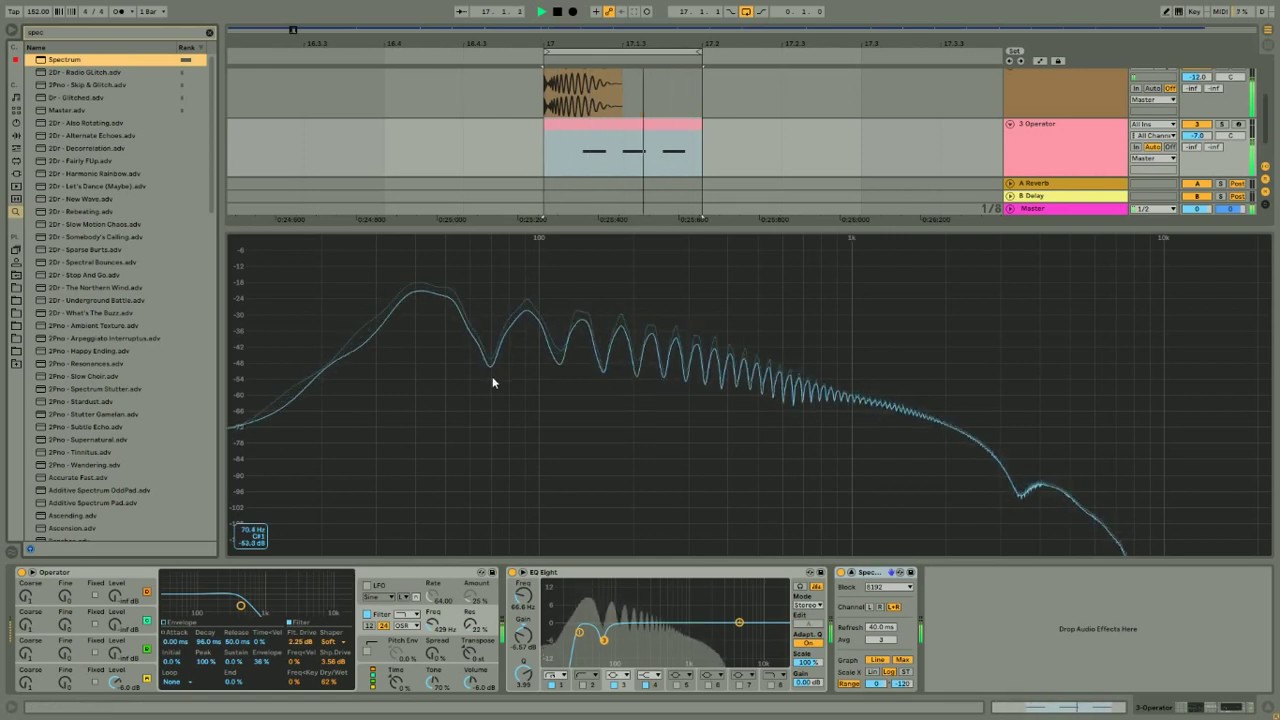This screenshot has width=1280, height=720.
Task: Open EQ Eight Stereo mode dropdown
Action: point(808,605)
